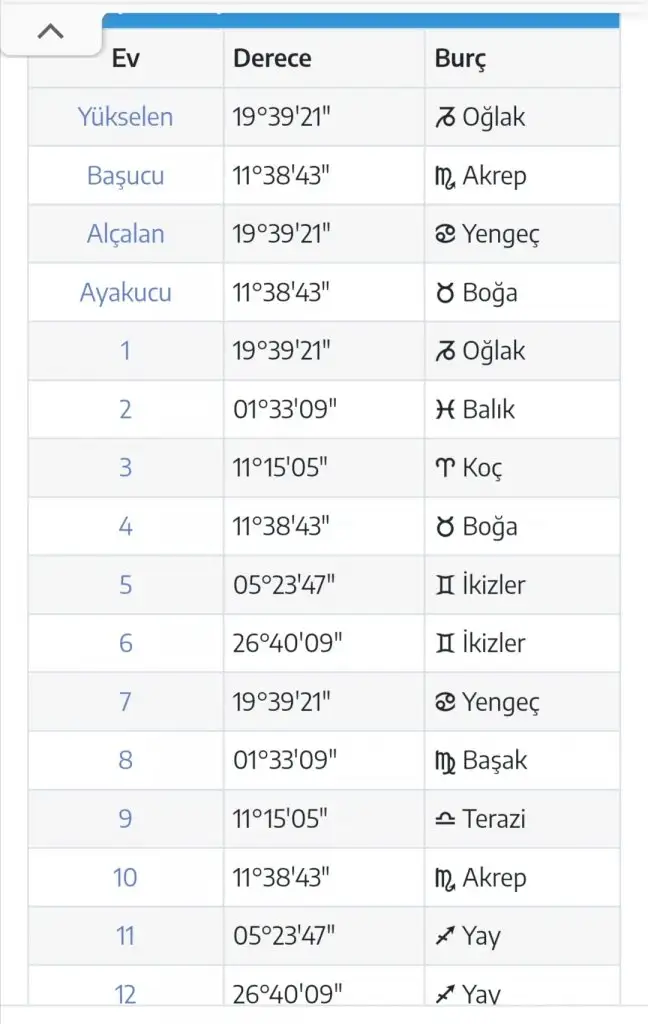Open house number 7 link
648x1024 pixels.
[x=125, y=702]
